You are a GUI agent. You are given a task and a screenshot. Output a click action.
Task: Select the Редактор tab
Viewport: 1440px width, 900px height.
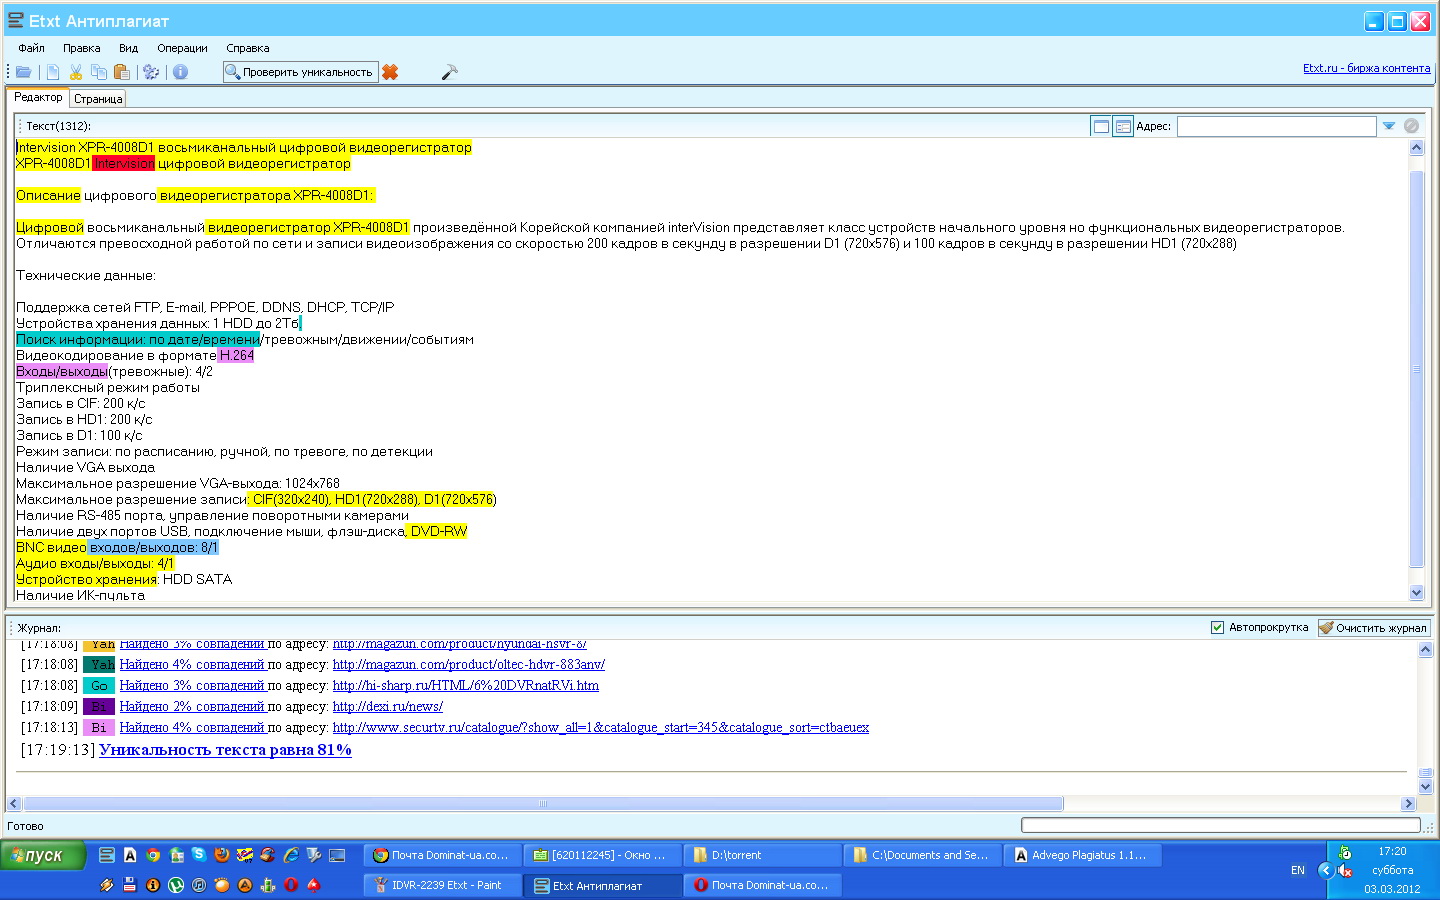(38, 97)
